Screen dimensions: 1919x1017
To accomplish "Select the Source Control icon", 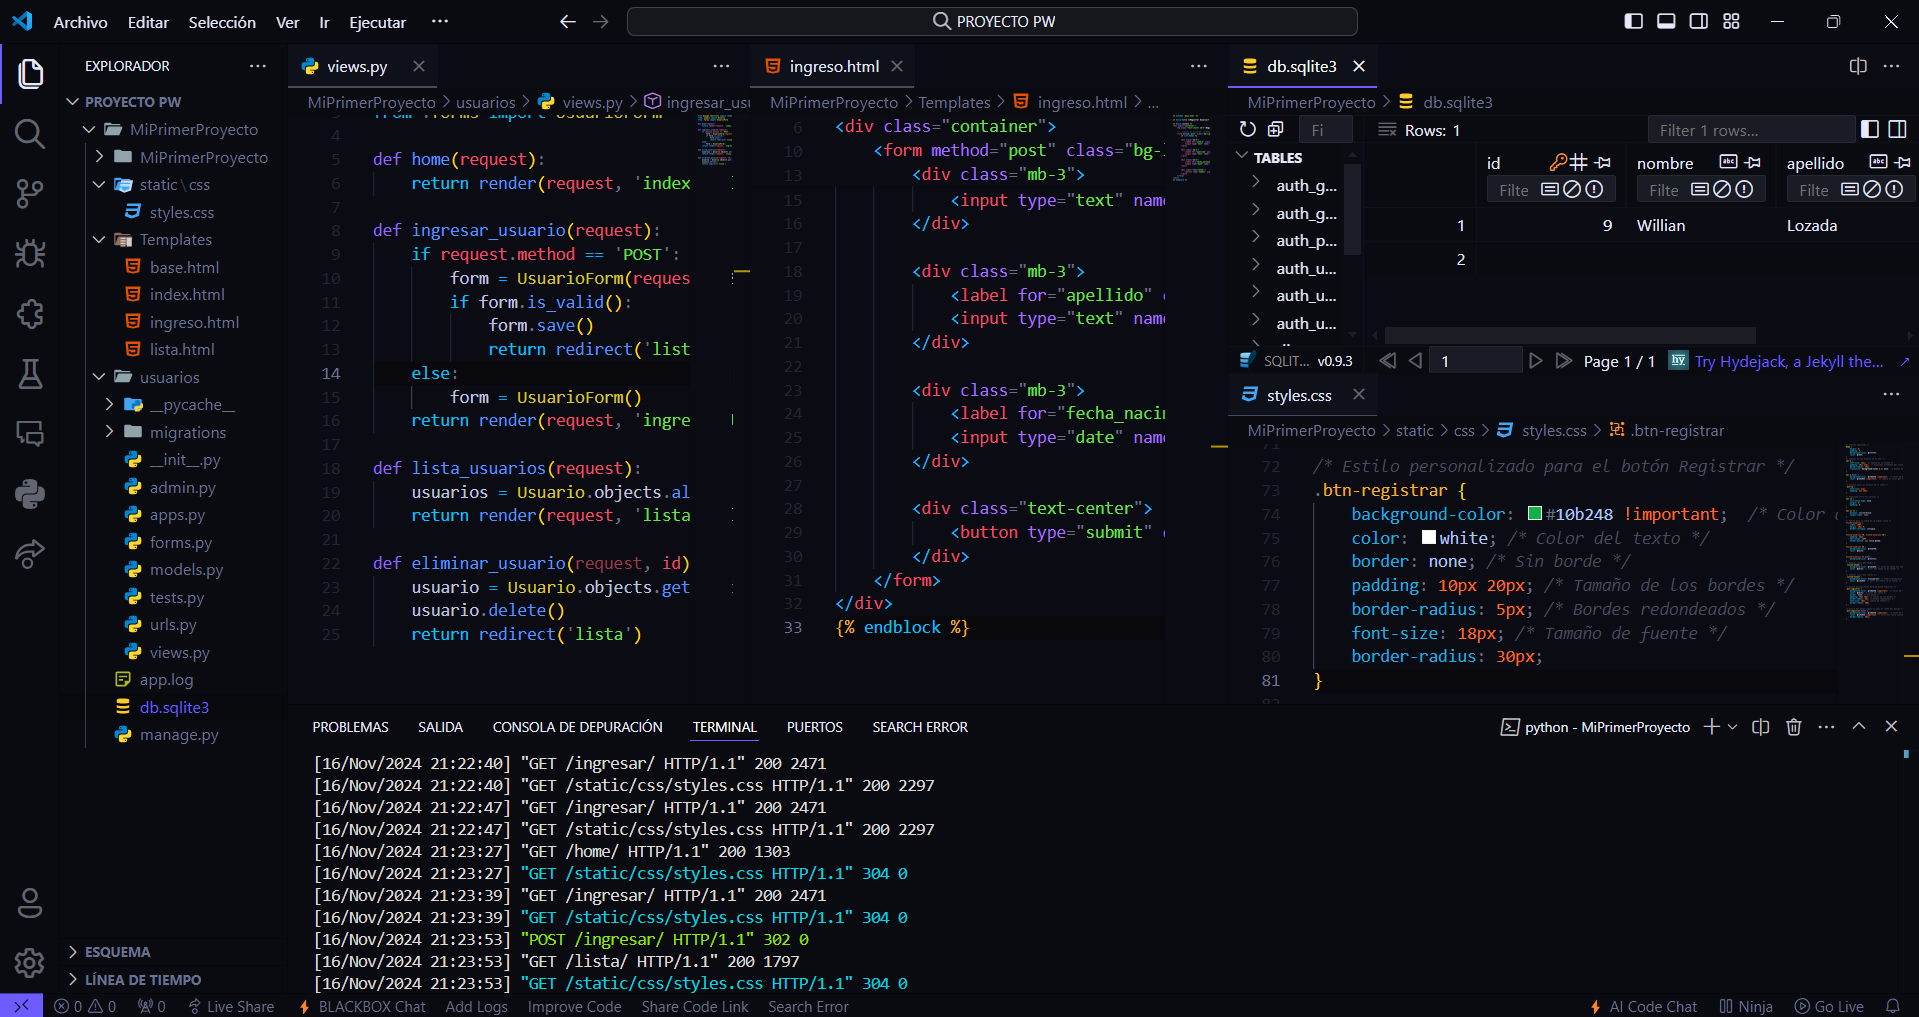I will pos(31,194).
